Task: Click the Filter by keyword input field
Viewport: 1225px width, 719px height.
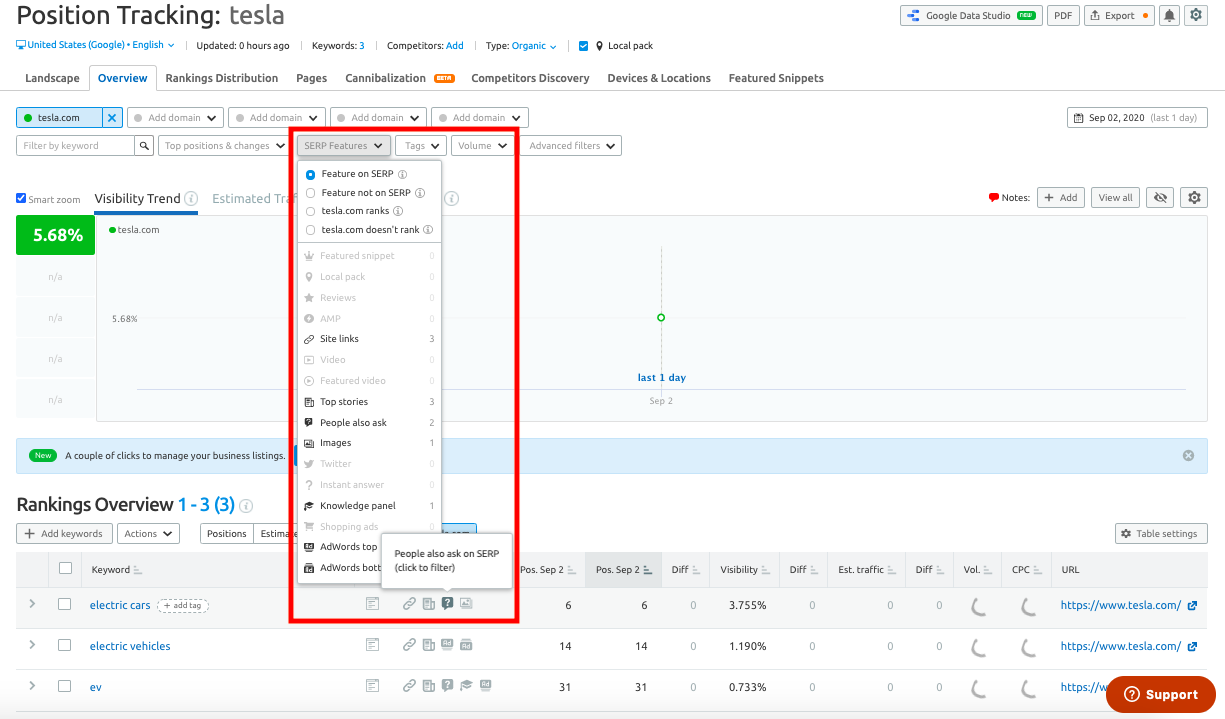Action: pos(75,145)
